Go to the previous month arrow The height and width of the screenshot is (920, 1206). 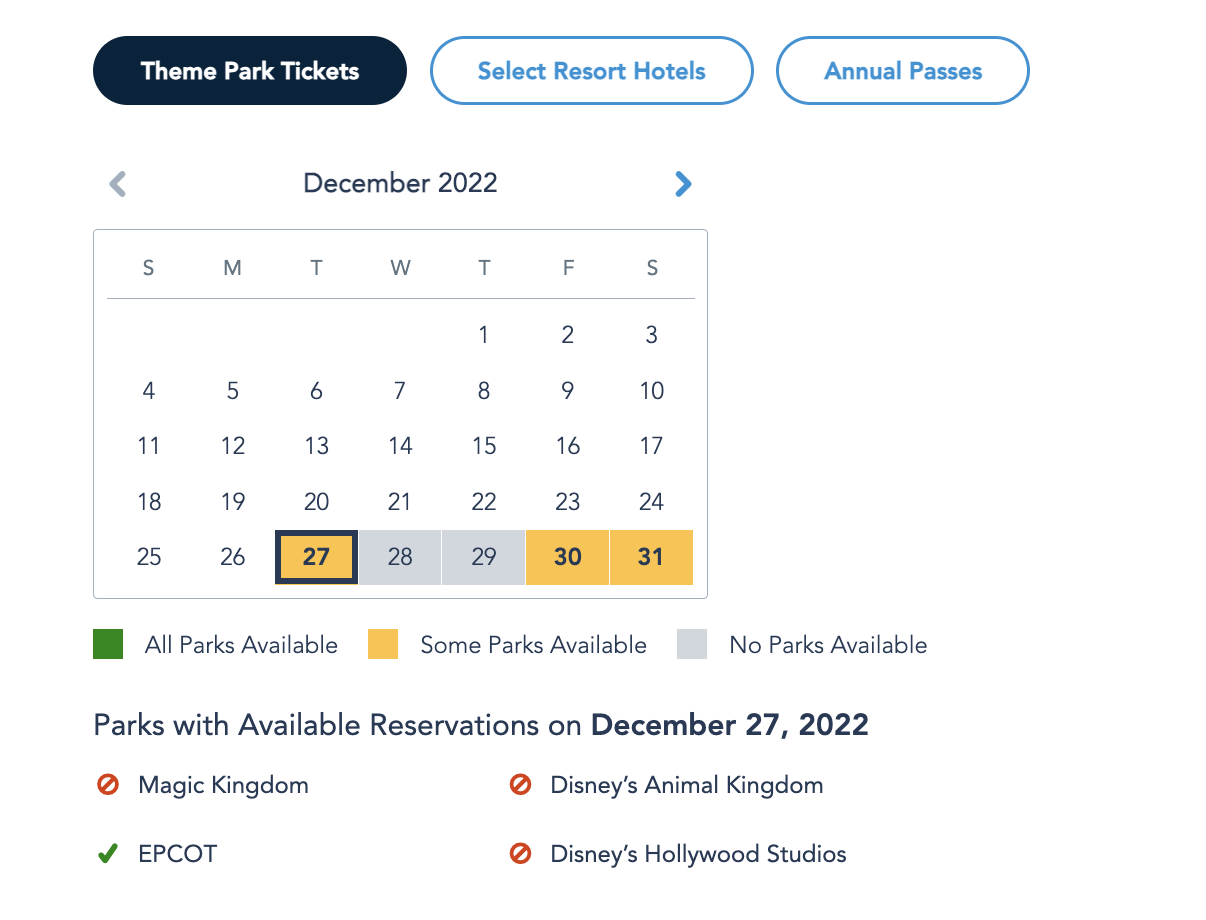click(x=118, y=184)
